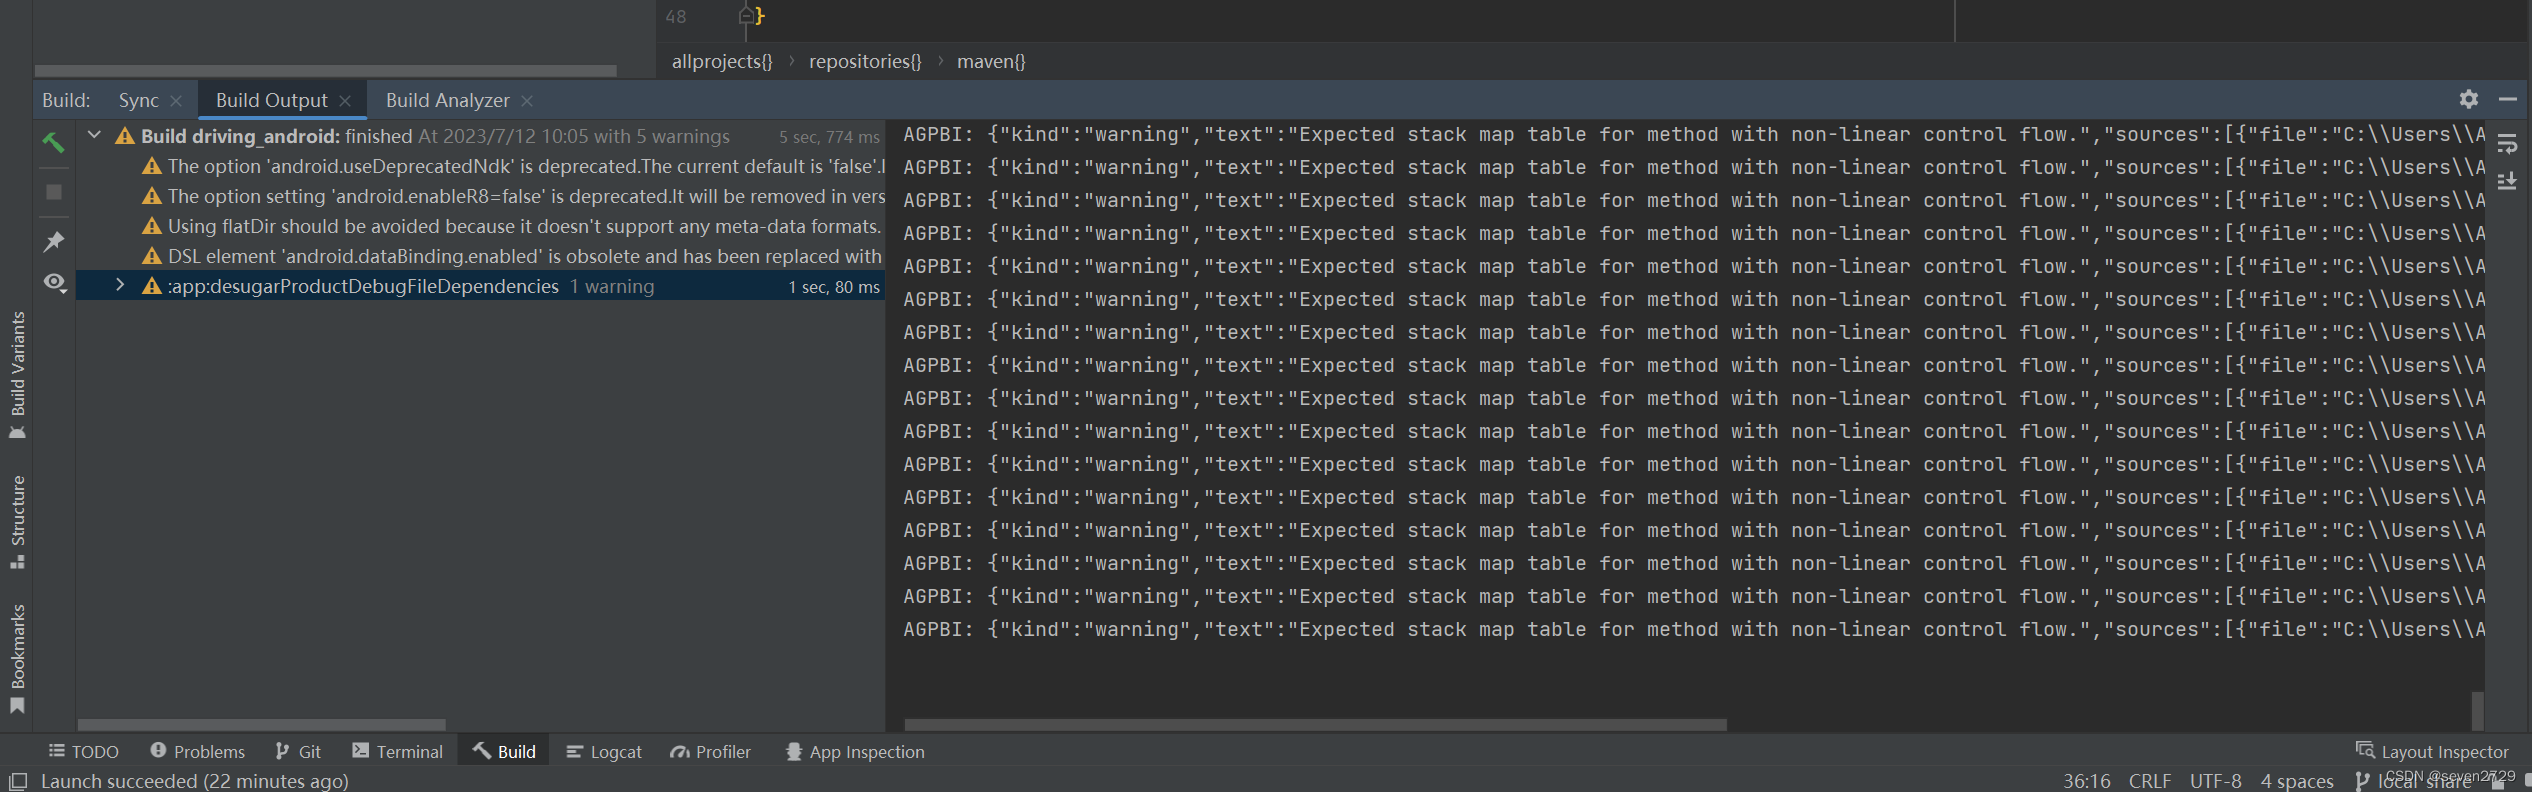Open the Terminal tool window
2532x792 pixels.
[x=397, y=751]
